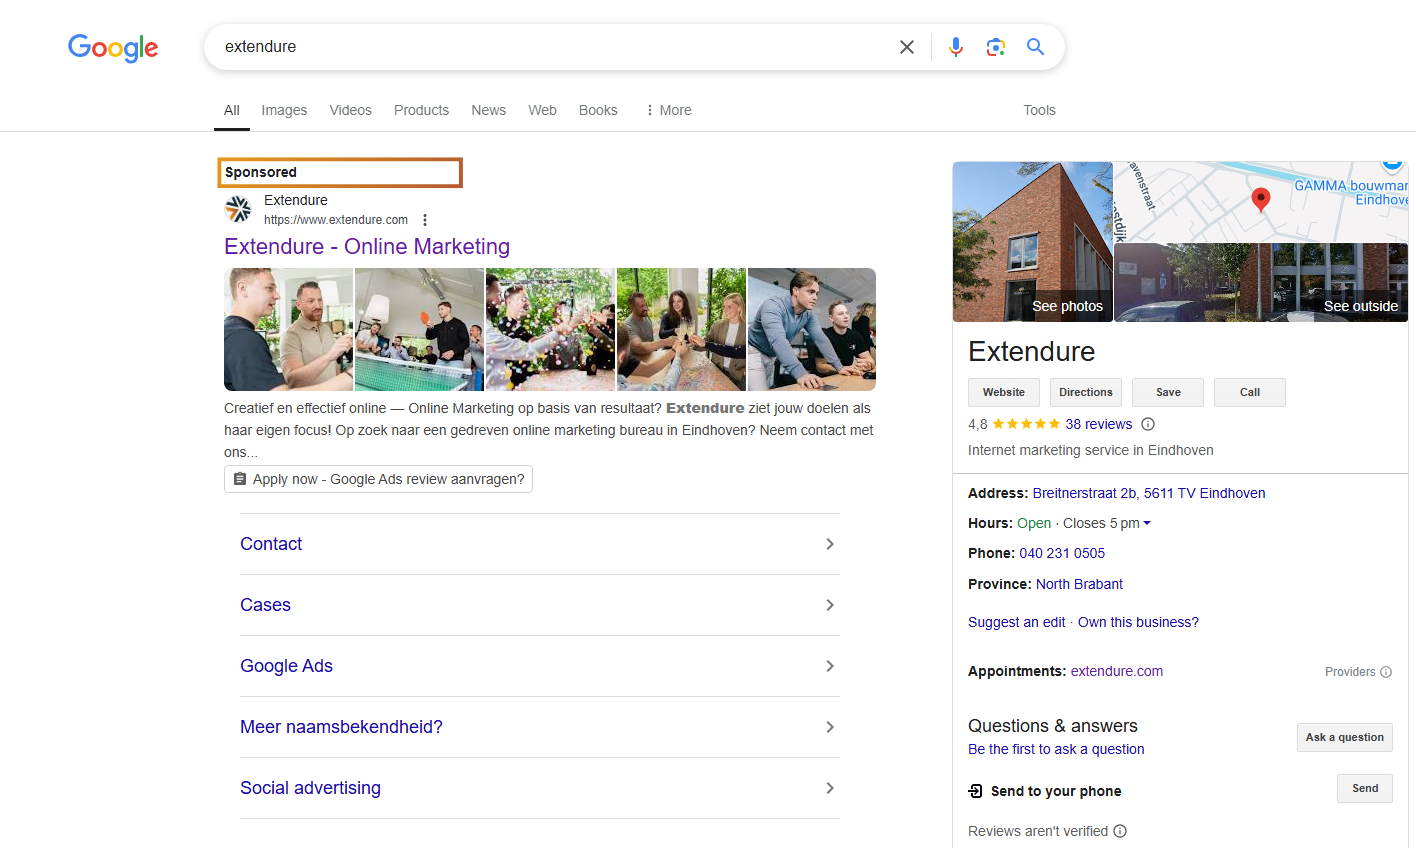Viewport: 1416px width, 848px height.
Task: Click the Website button in the knowledge panel
Action: [x=1004, y=392]
